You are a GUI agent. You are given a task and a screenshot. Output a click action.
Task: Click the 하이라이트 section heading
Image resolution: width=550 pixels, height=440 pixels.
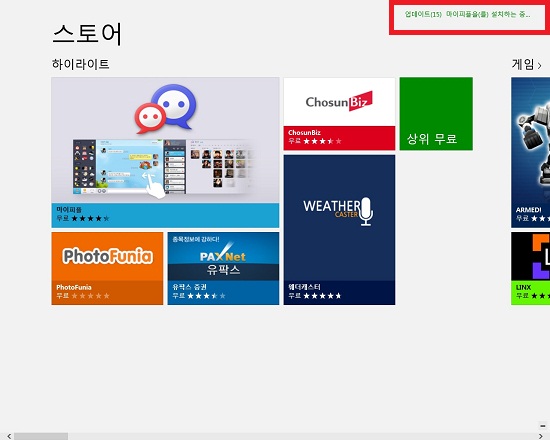point(81,64)
